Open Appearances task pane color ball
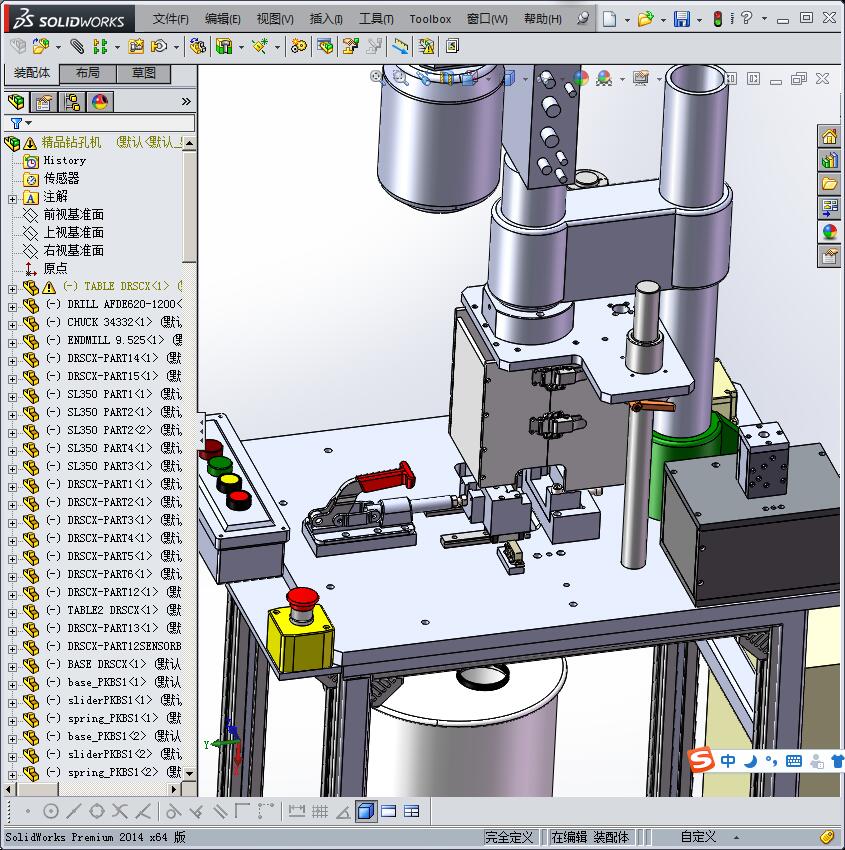This screenshot has width=845, height=850. pyautogui.click(x=829, y=231)
